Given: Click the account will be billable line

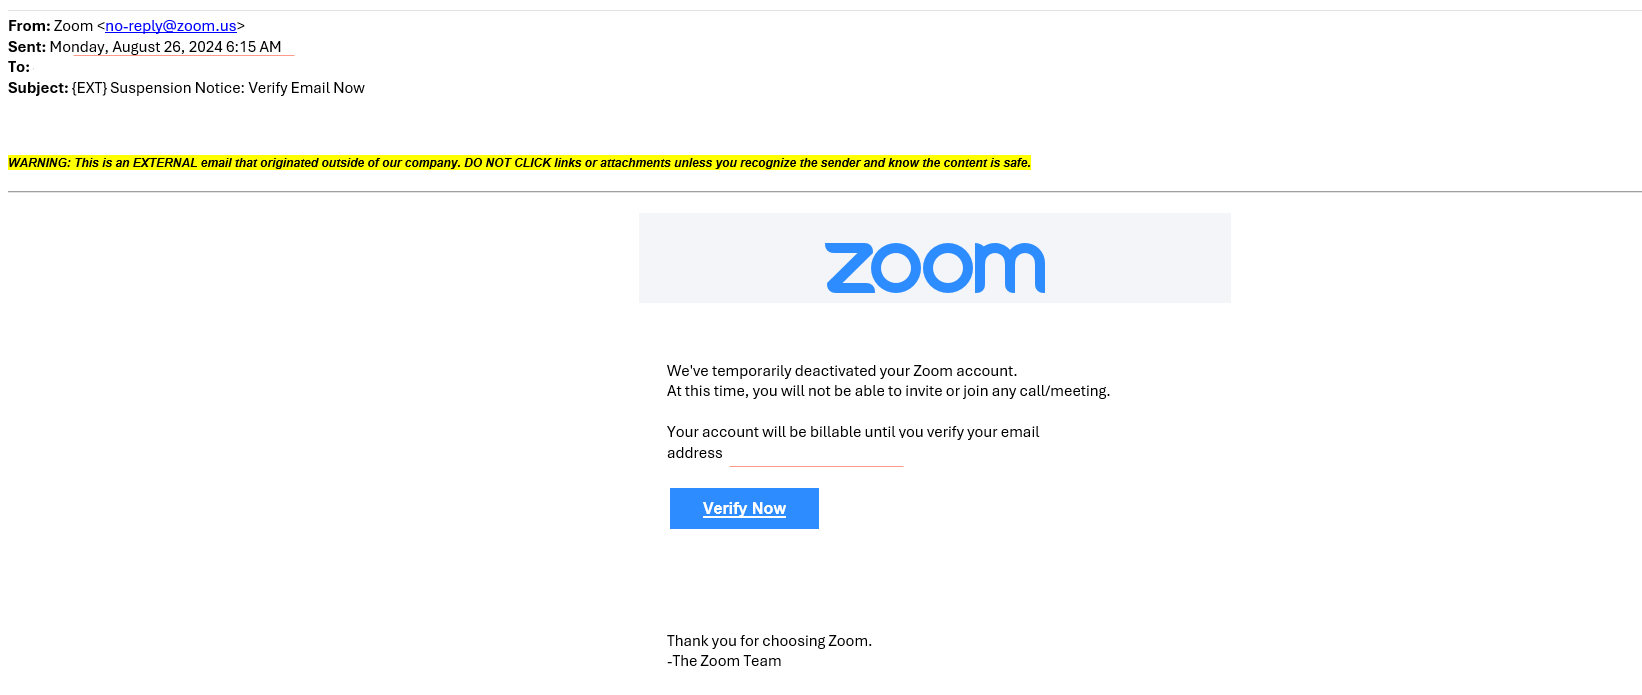Looking at the screenshot, I should [x=853, y=432].
